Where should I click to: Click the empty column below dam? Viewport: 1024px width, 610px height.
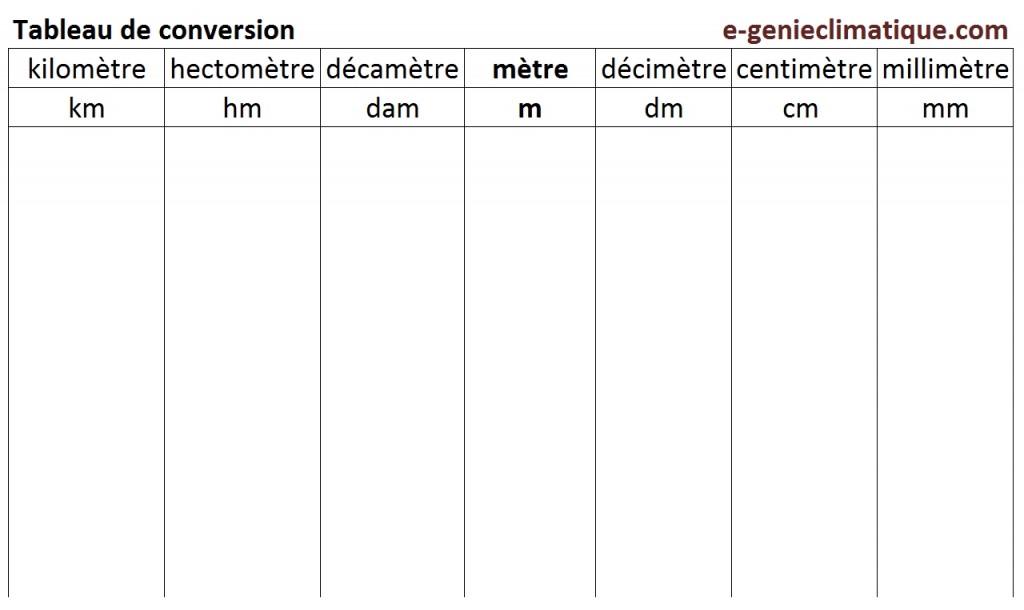pyautogui.click(x=392, y=360)
